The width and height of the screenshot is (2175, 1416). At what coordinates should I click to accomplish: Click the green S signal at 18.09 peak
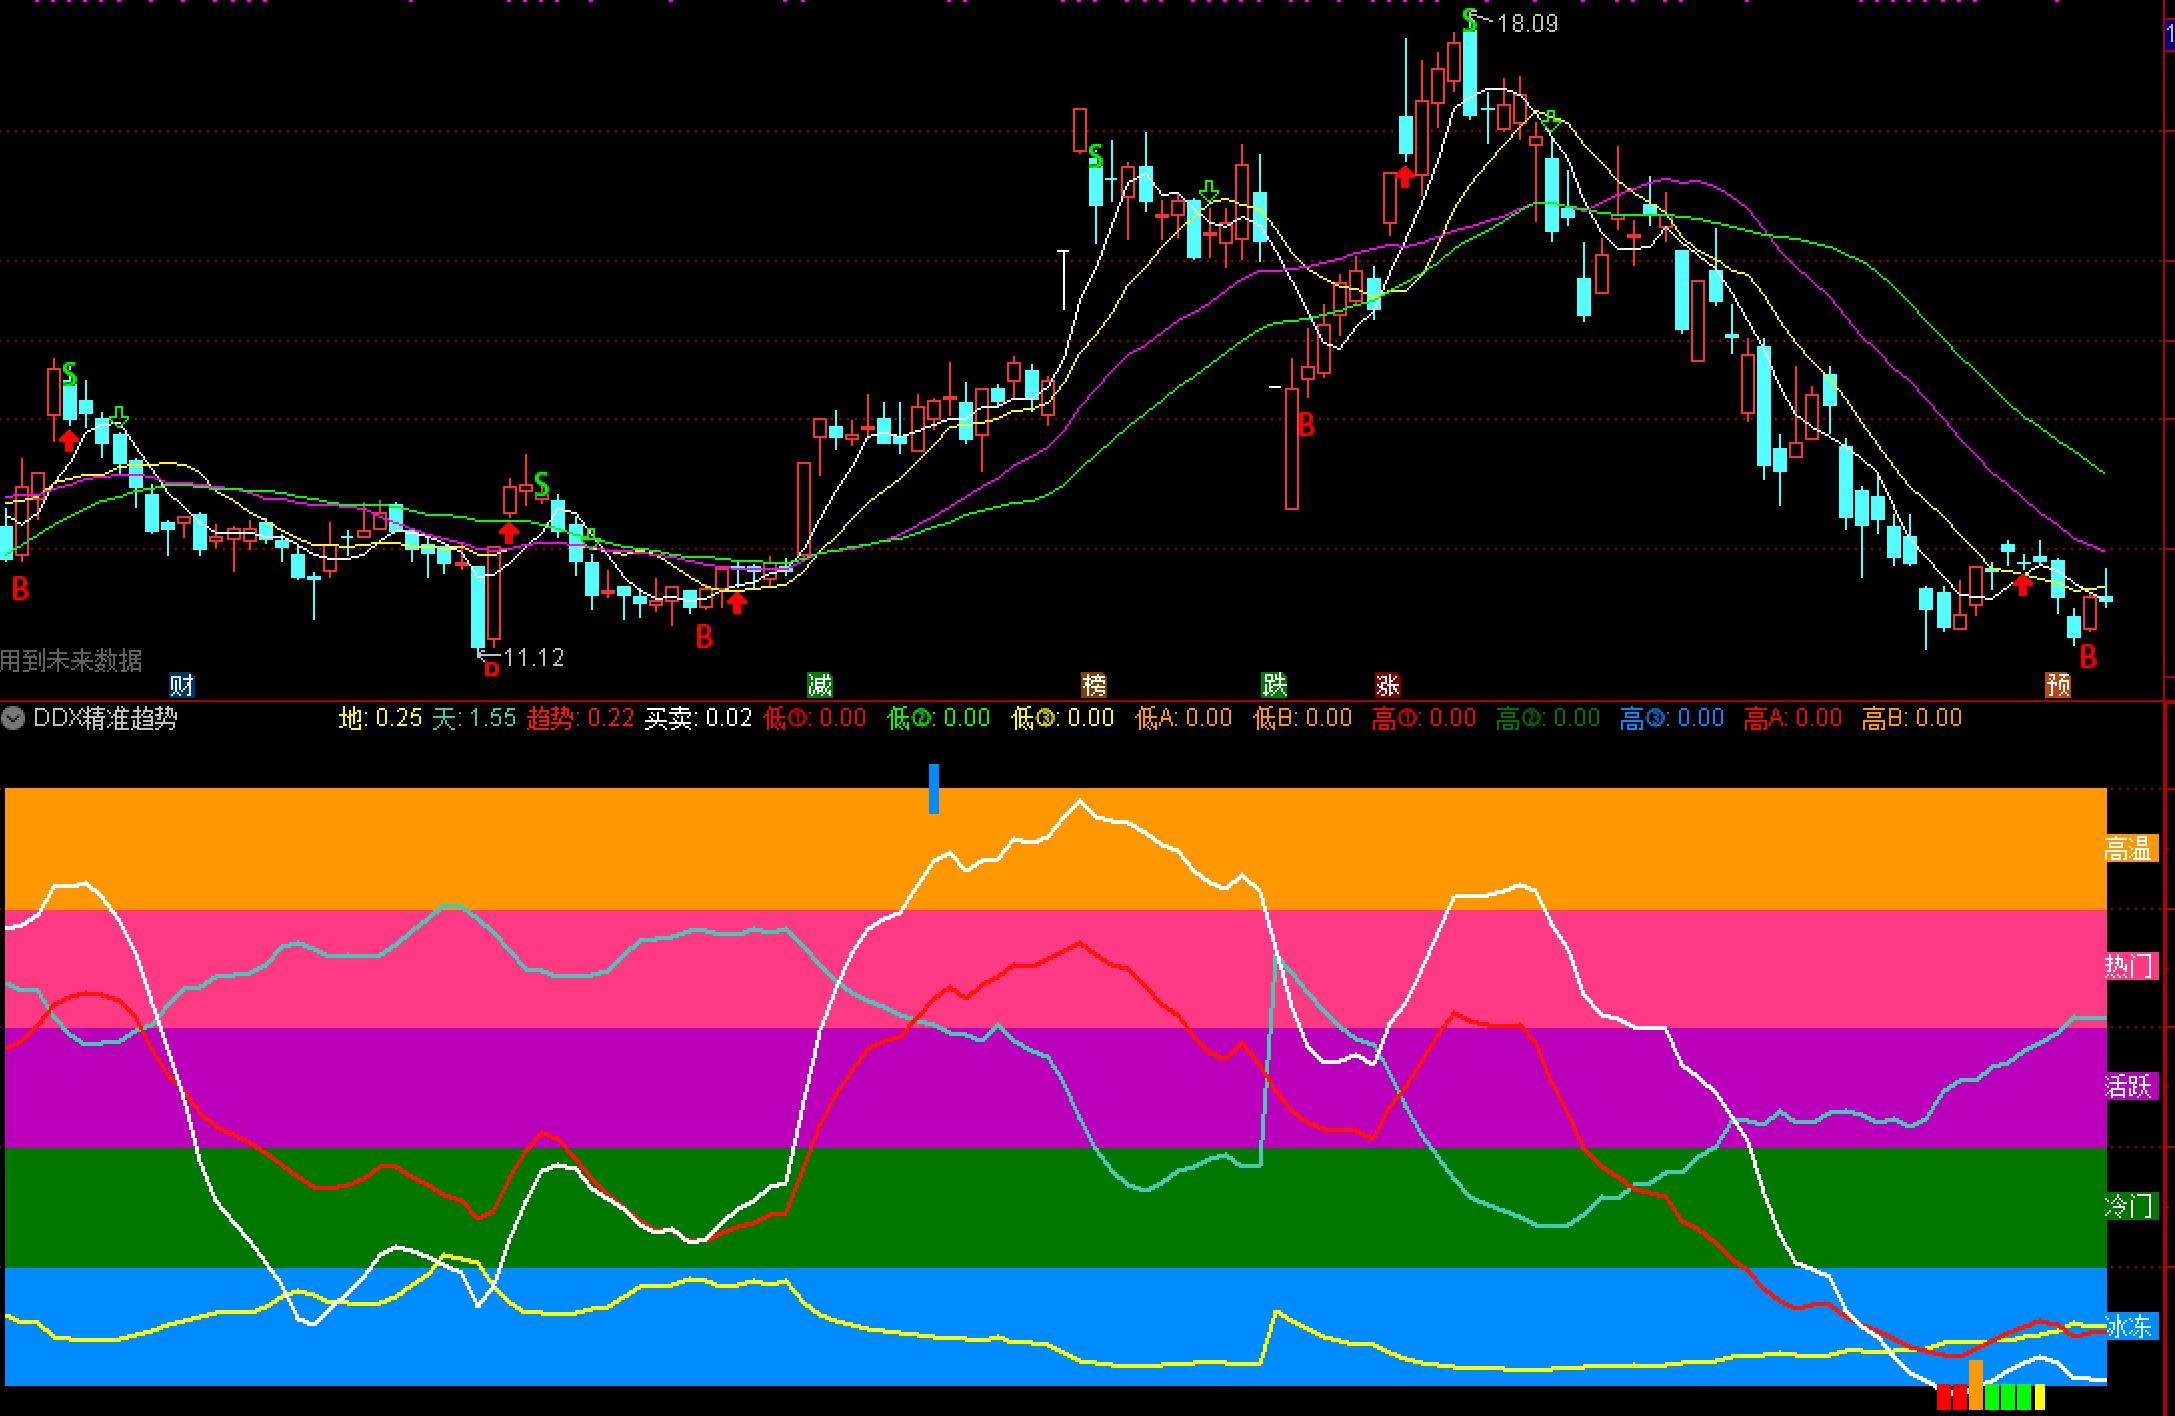coord(1469,20)
